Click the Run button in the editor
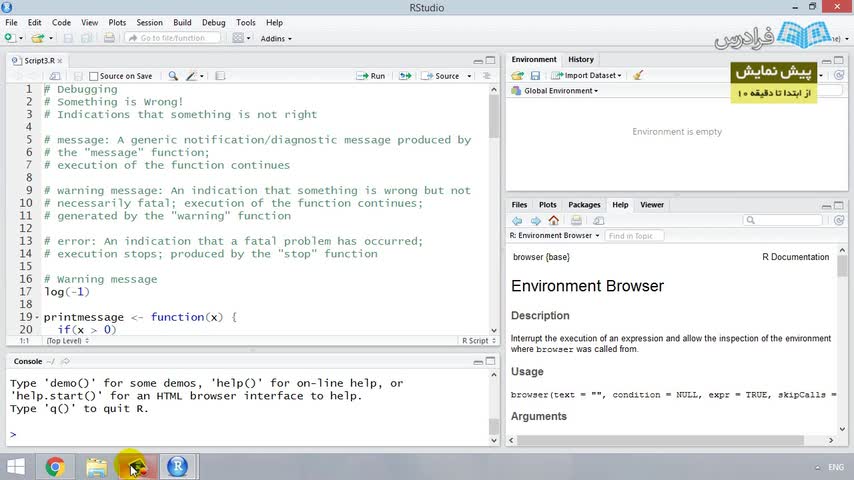The image size is (854, 480). [371, 76]
